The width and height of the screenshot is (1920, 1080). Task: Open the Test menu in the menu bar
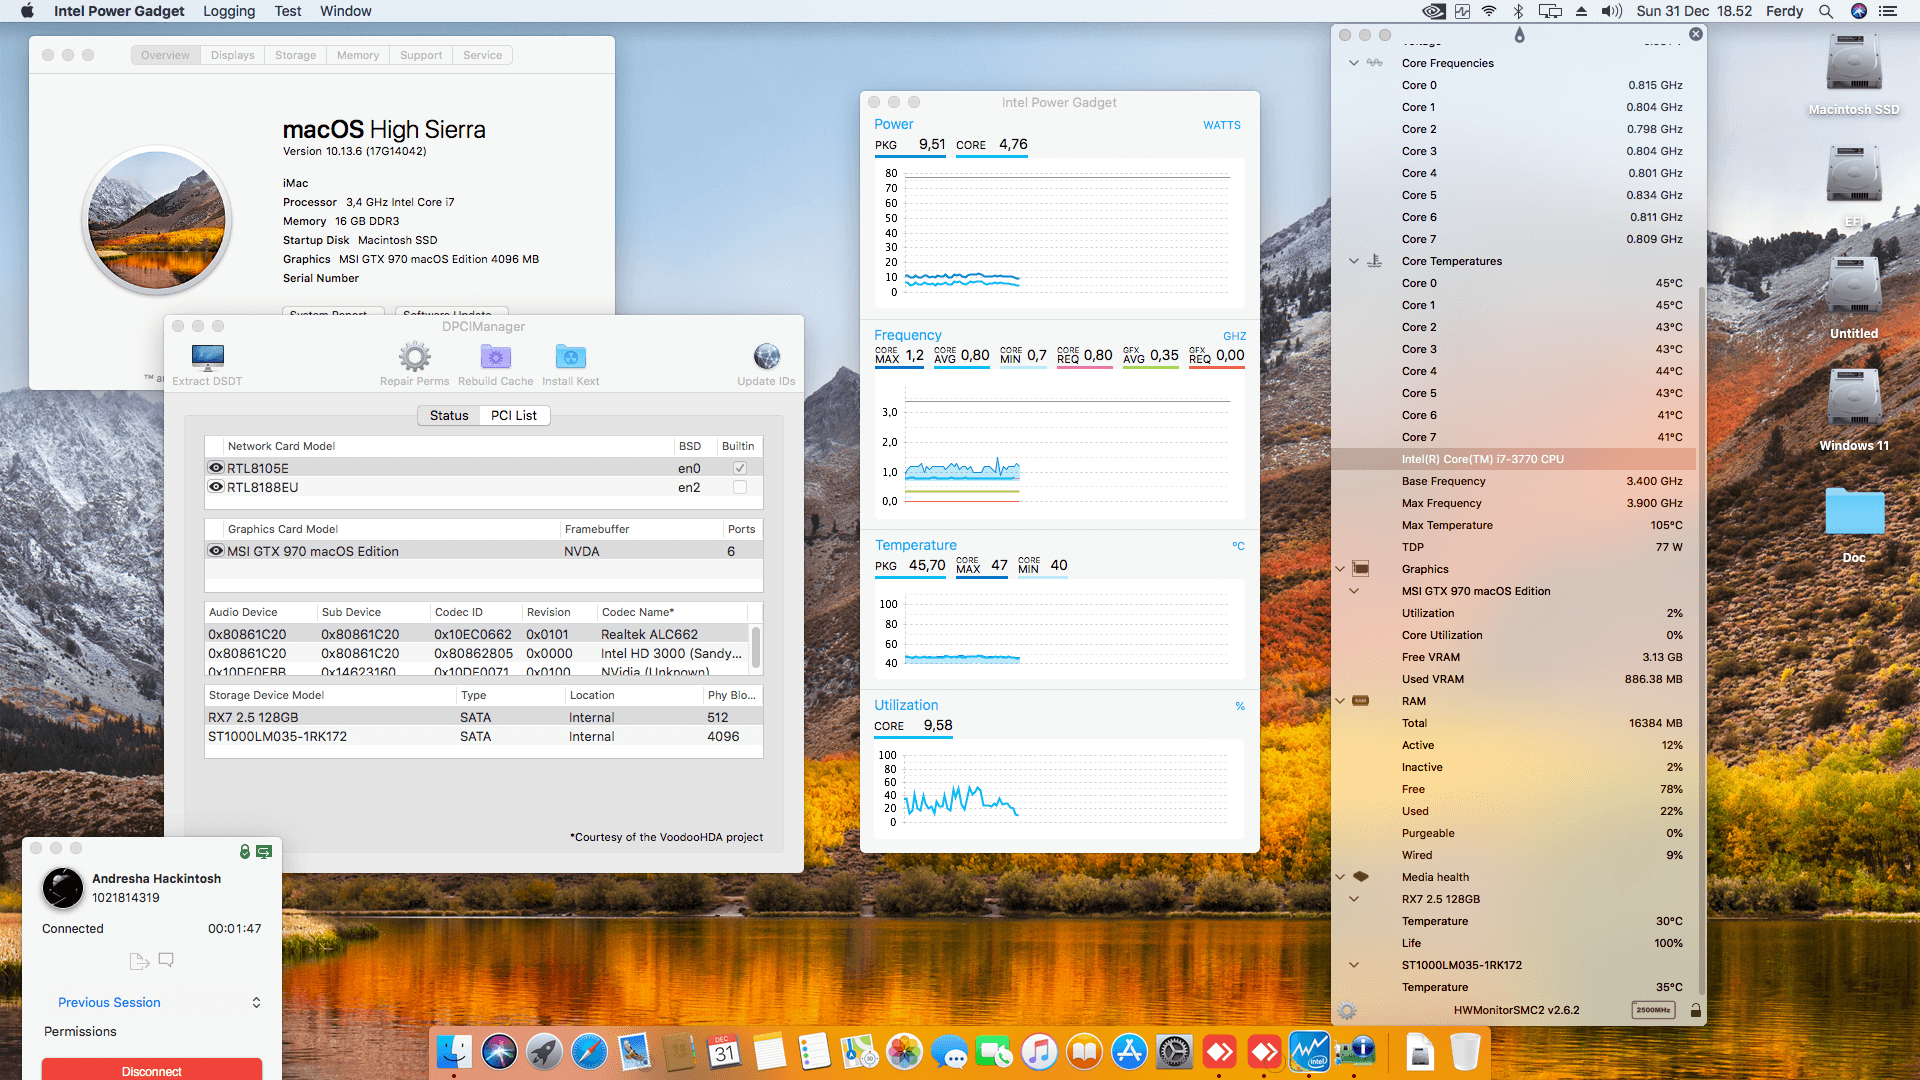point(288,11)
